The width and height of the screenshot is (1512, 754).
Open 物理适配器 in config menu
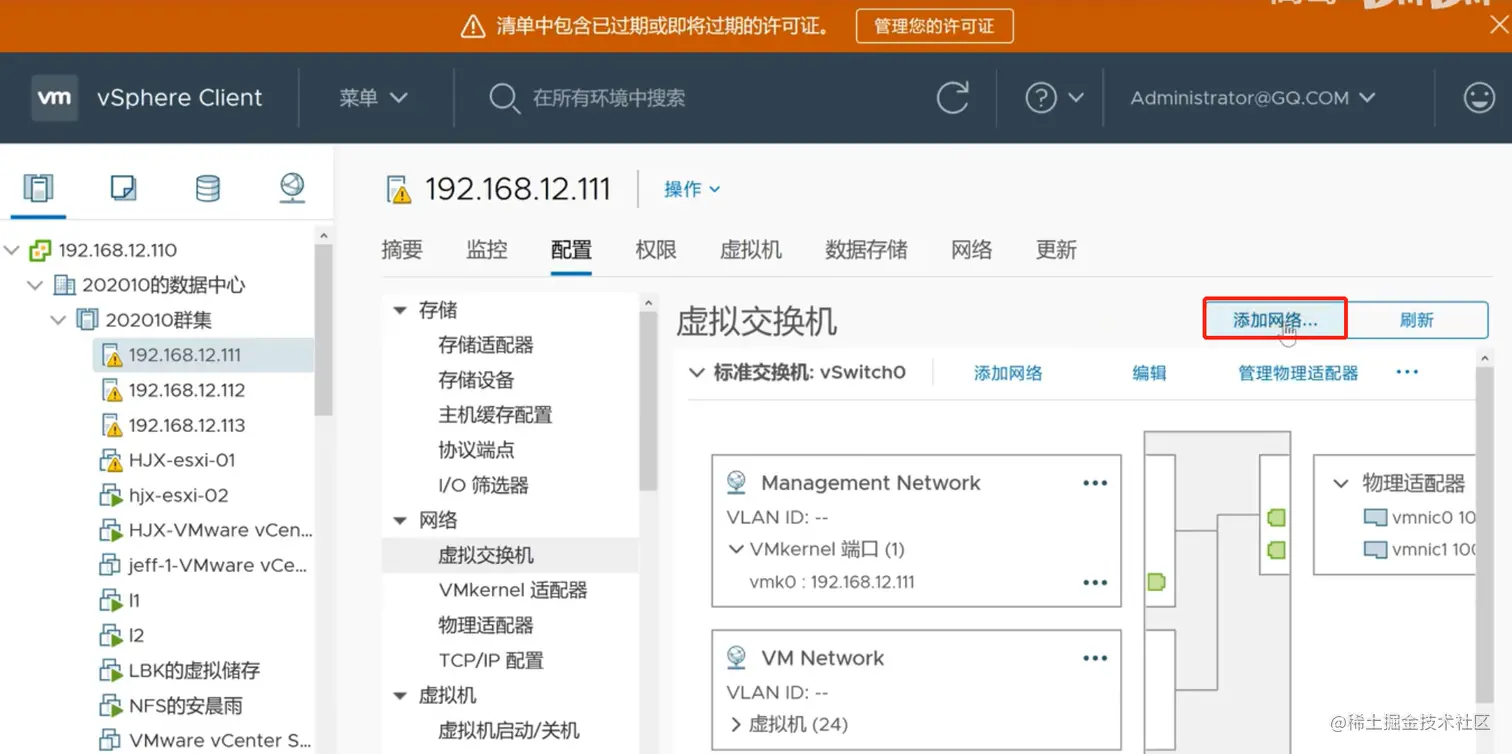(486, 625)
